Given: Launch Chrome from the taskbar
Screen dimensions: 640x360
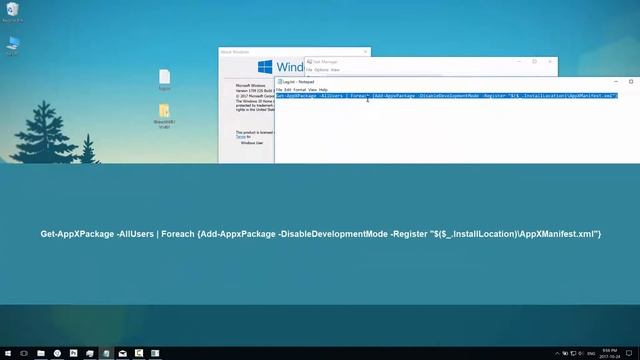Looking at the screenshot, I should click(x=57, y=353).
